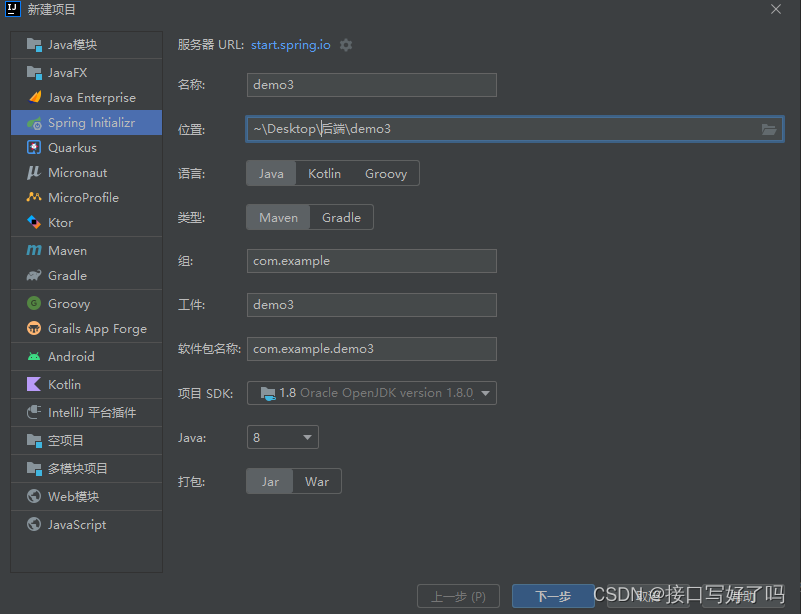Click the 软件包名称 input field
The height and width of the screenshot is (614, 801).
point(372,349)
